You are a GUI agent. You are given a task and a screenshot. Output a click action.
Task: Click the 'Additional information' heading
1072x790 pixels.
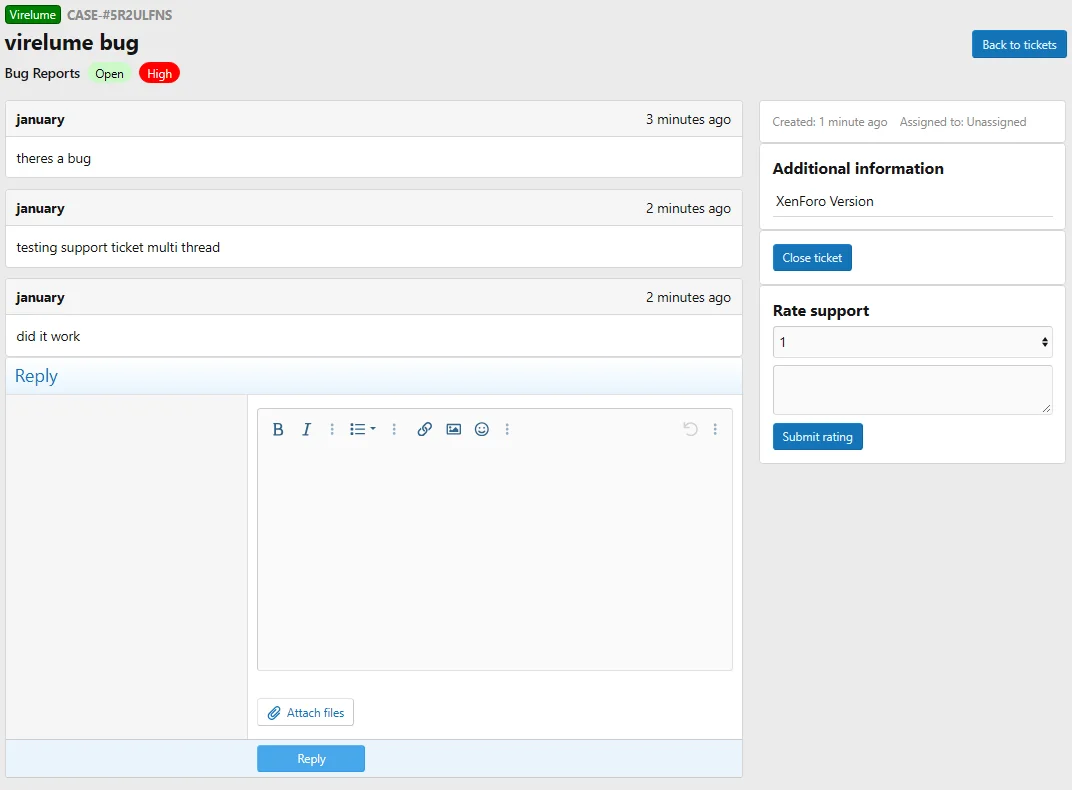point(858,169)
